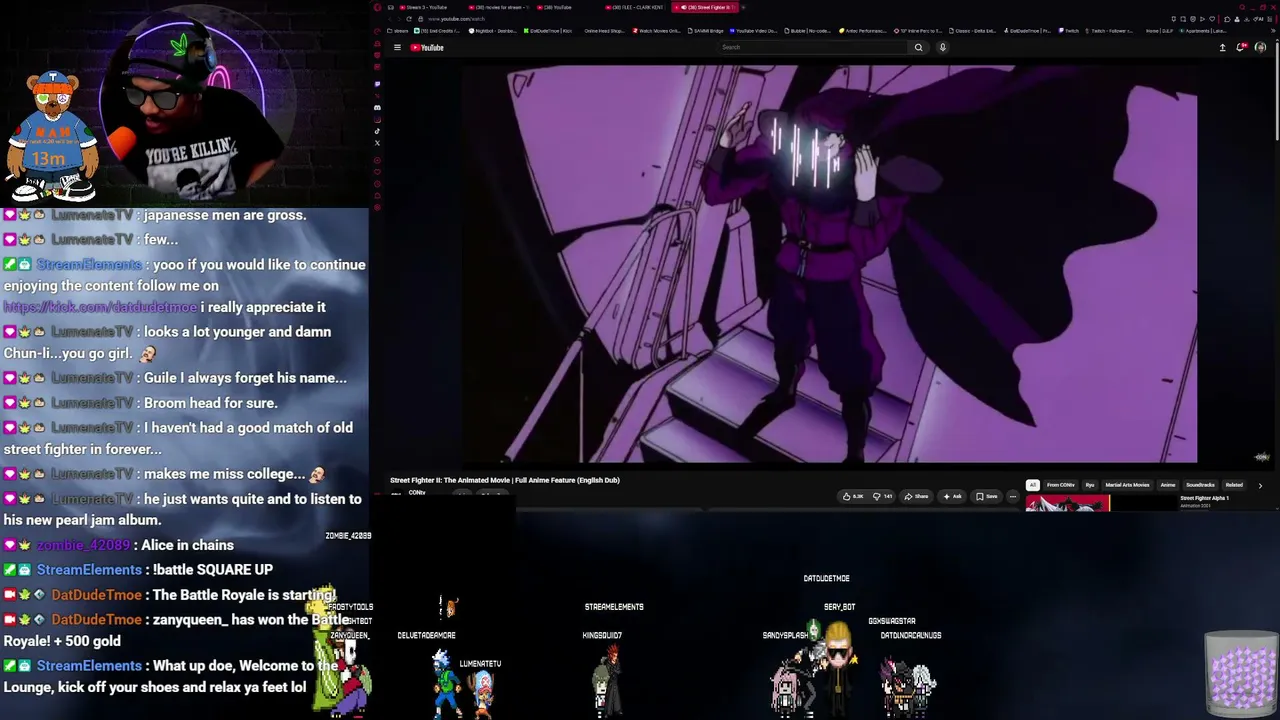Select the active 'Street Fighter II' tab
Image resolution: width=1280 pixels, height=720 pixels.
tap(705, 7)
